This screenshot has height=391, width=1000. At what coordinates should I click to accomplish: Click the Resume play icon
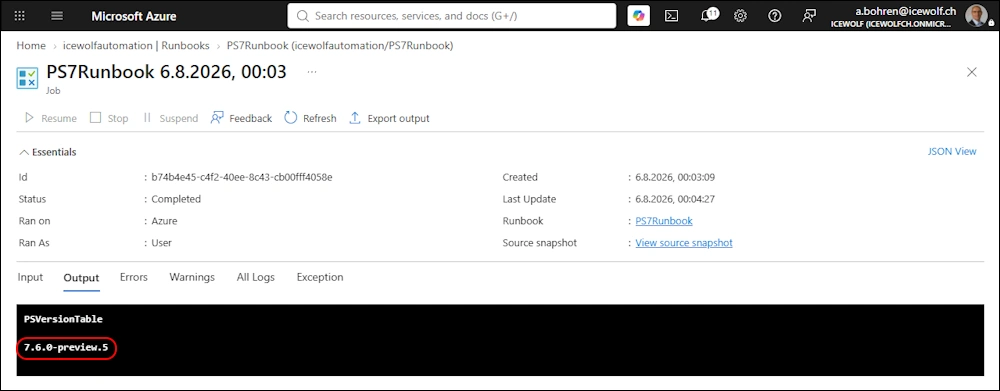coord(29,118)
